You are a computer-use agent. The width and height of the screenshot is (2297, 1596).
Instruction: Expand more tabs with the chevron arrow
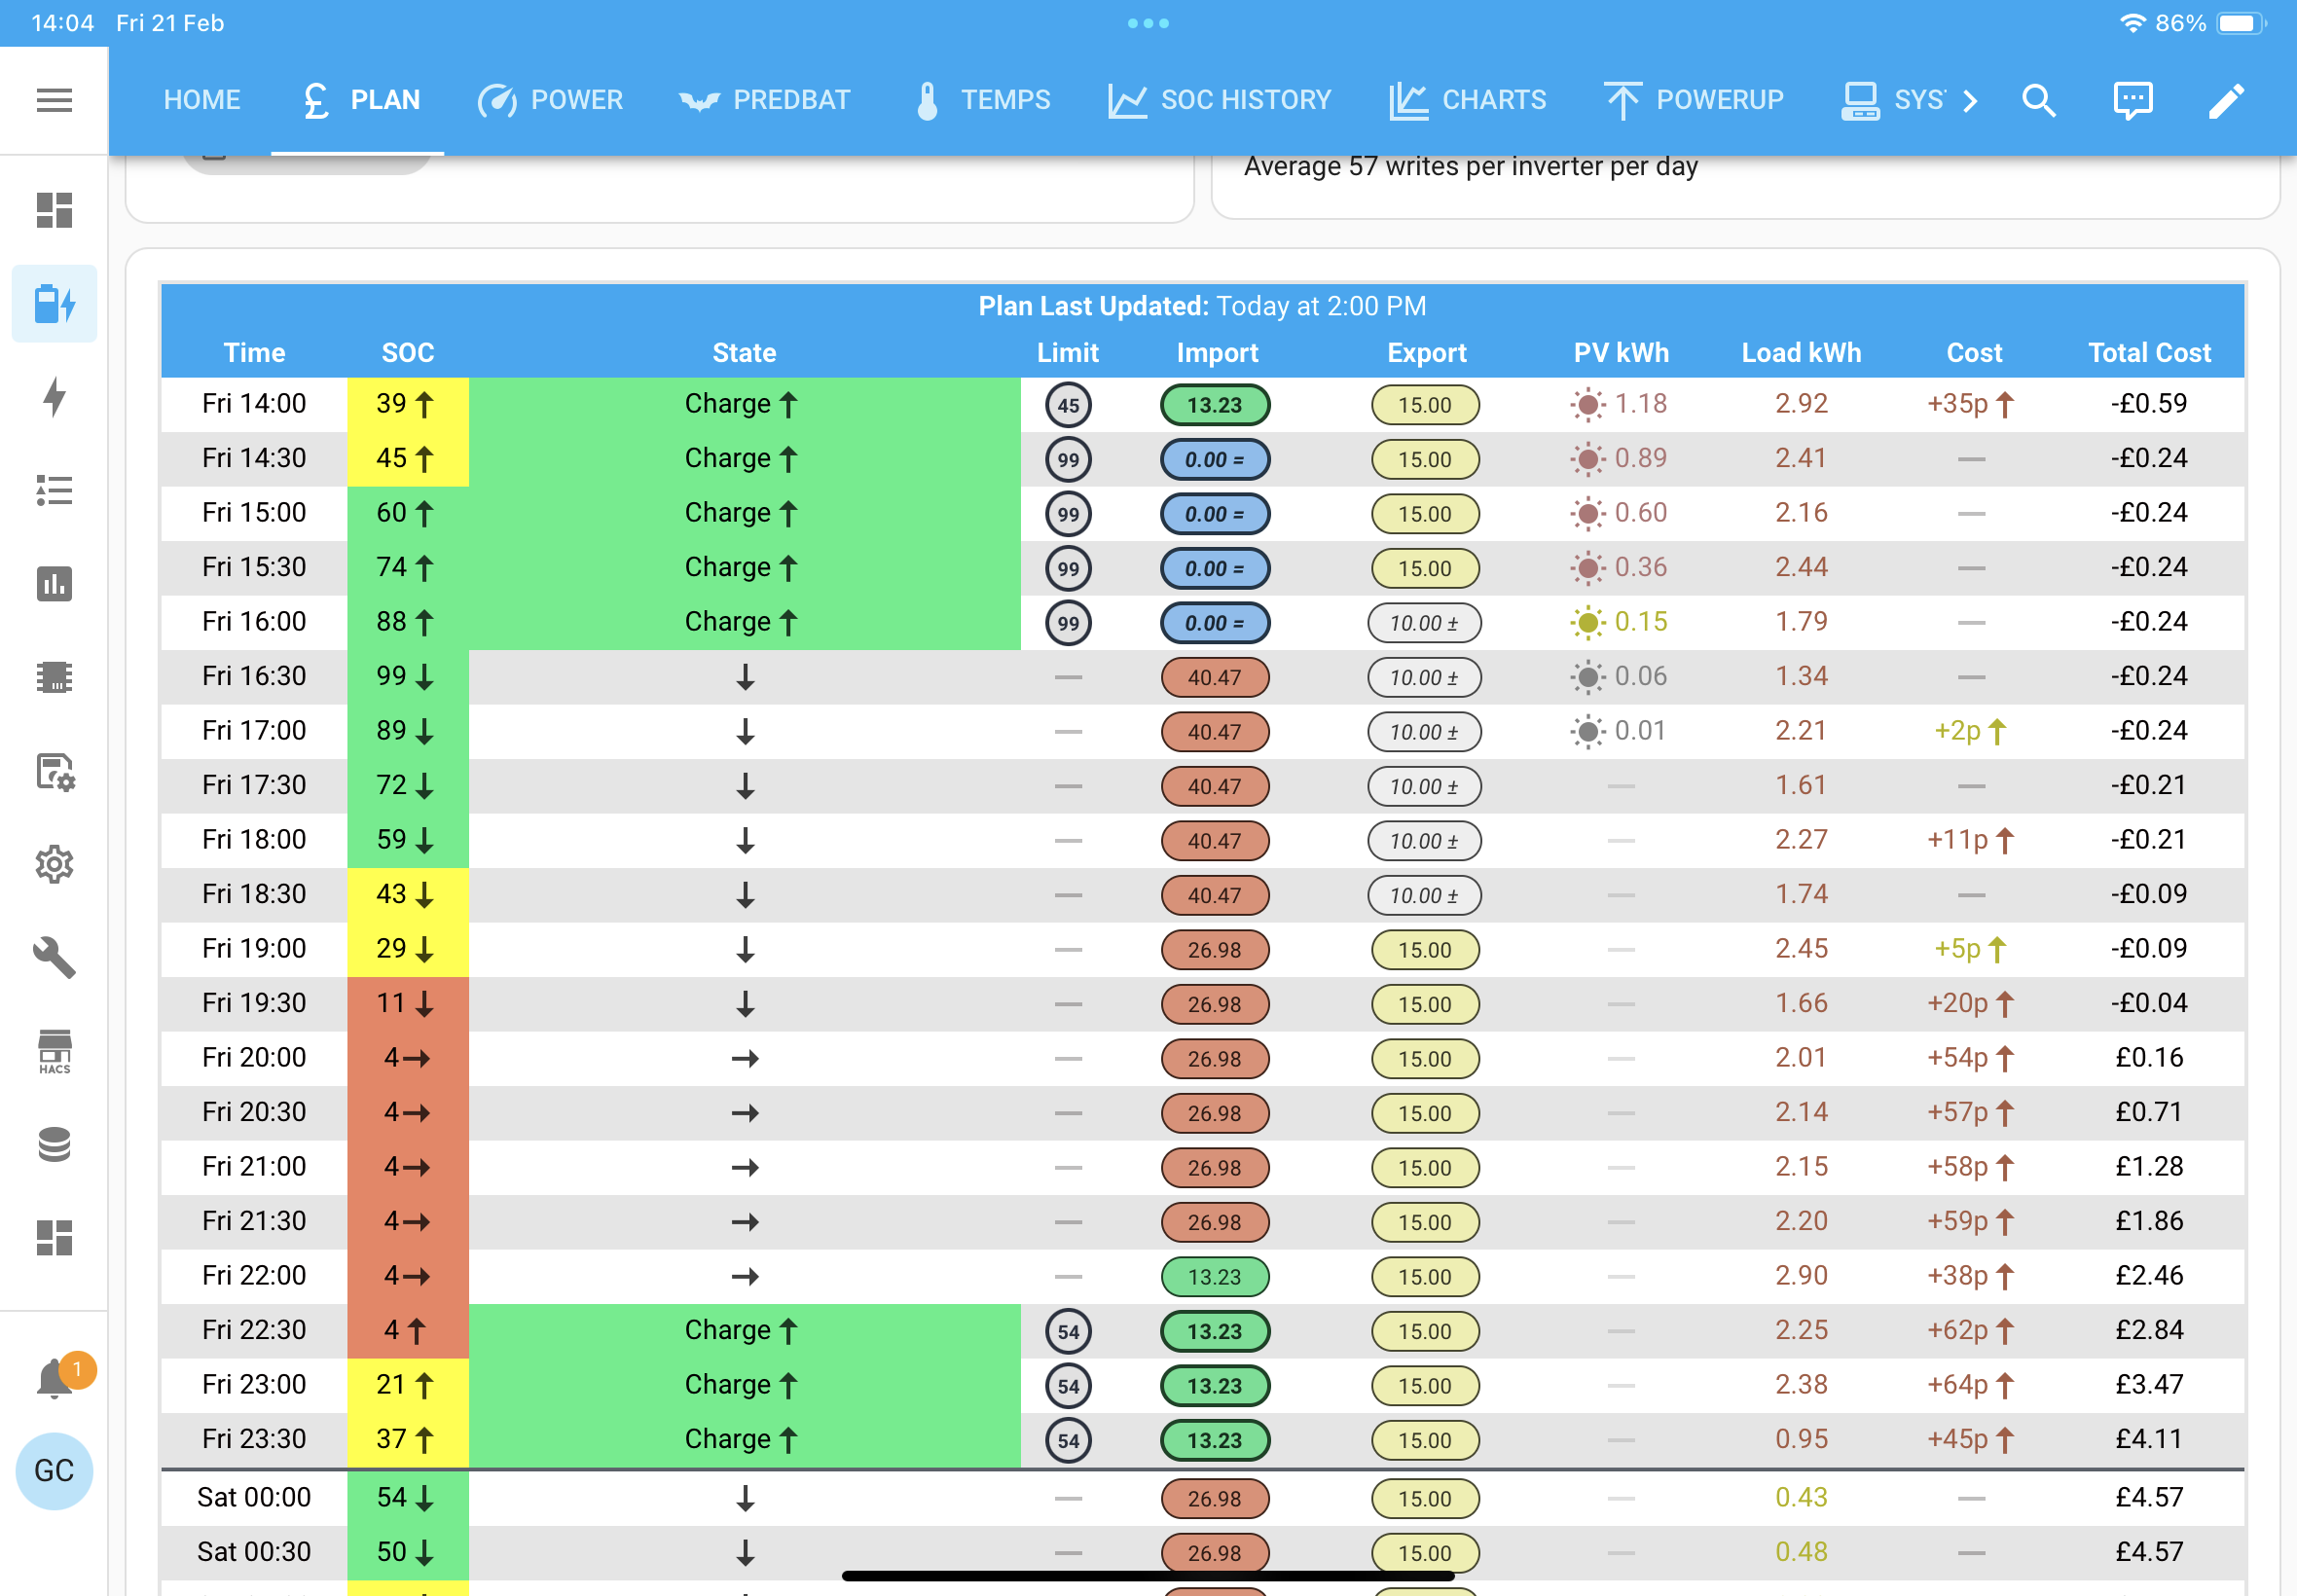[x=1970, y=100]
